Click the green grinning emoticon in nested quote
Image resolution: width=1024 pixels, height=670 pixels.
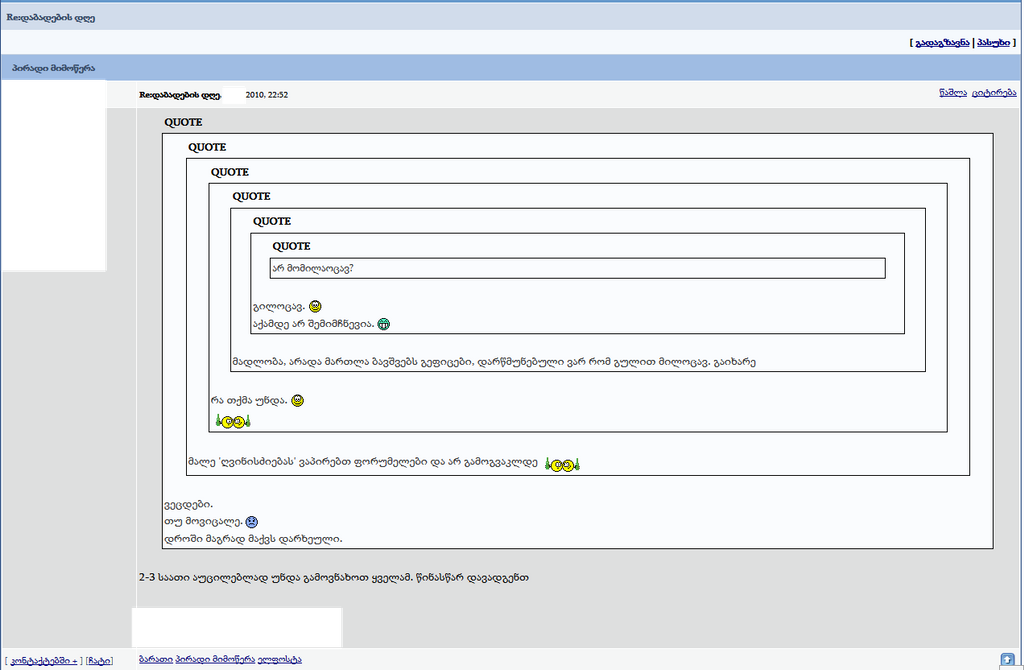(x=384, y=322)
